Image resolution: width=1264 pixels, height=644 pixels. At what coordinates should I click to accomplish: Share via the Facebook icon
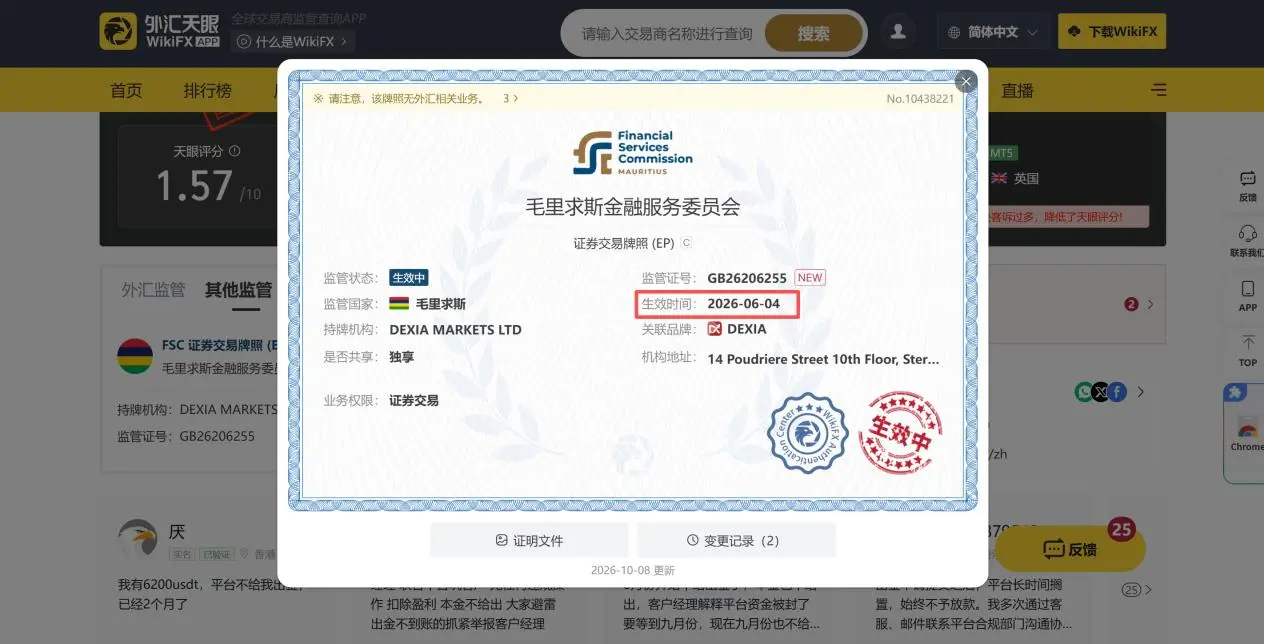click(1117, 392)
